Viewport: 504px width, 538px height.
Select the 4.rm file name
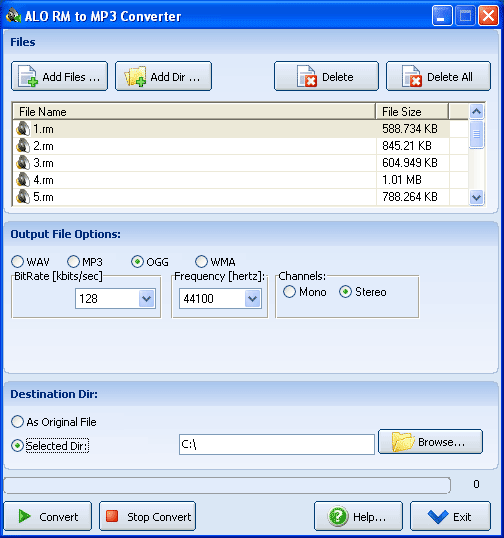coord(43,180)
